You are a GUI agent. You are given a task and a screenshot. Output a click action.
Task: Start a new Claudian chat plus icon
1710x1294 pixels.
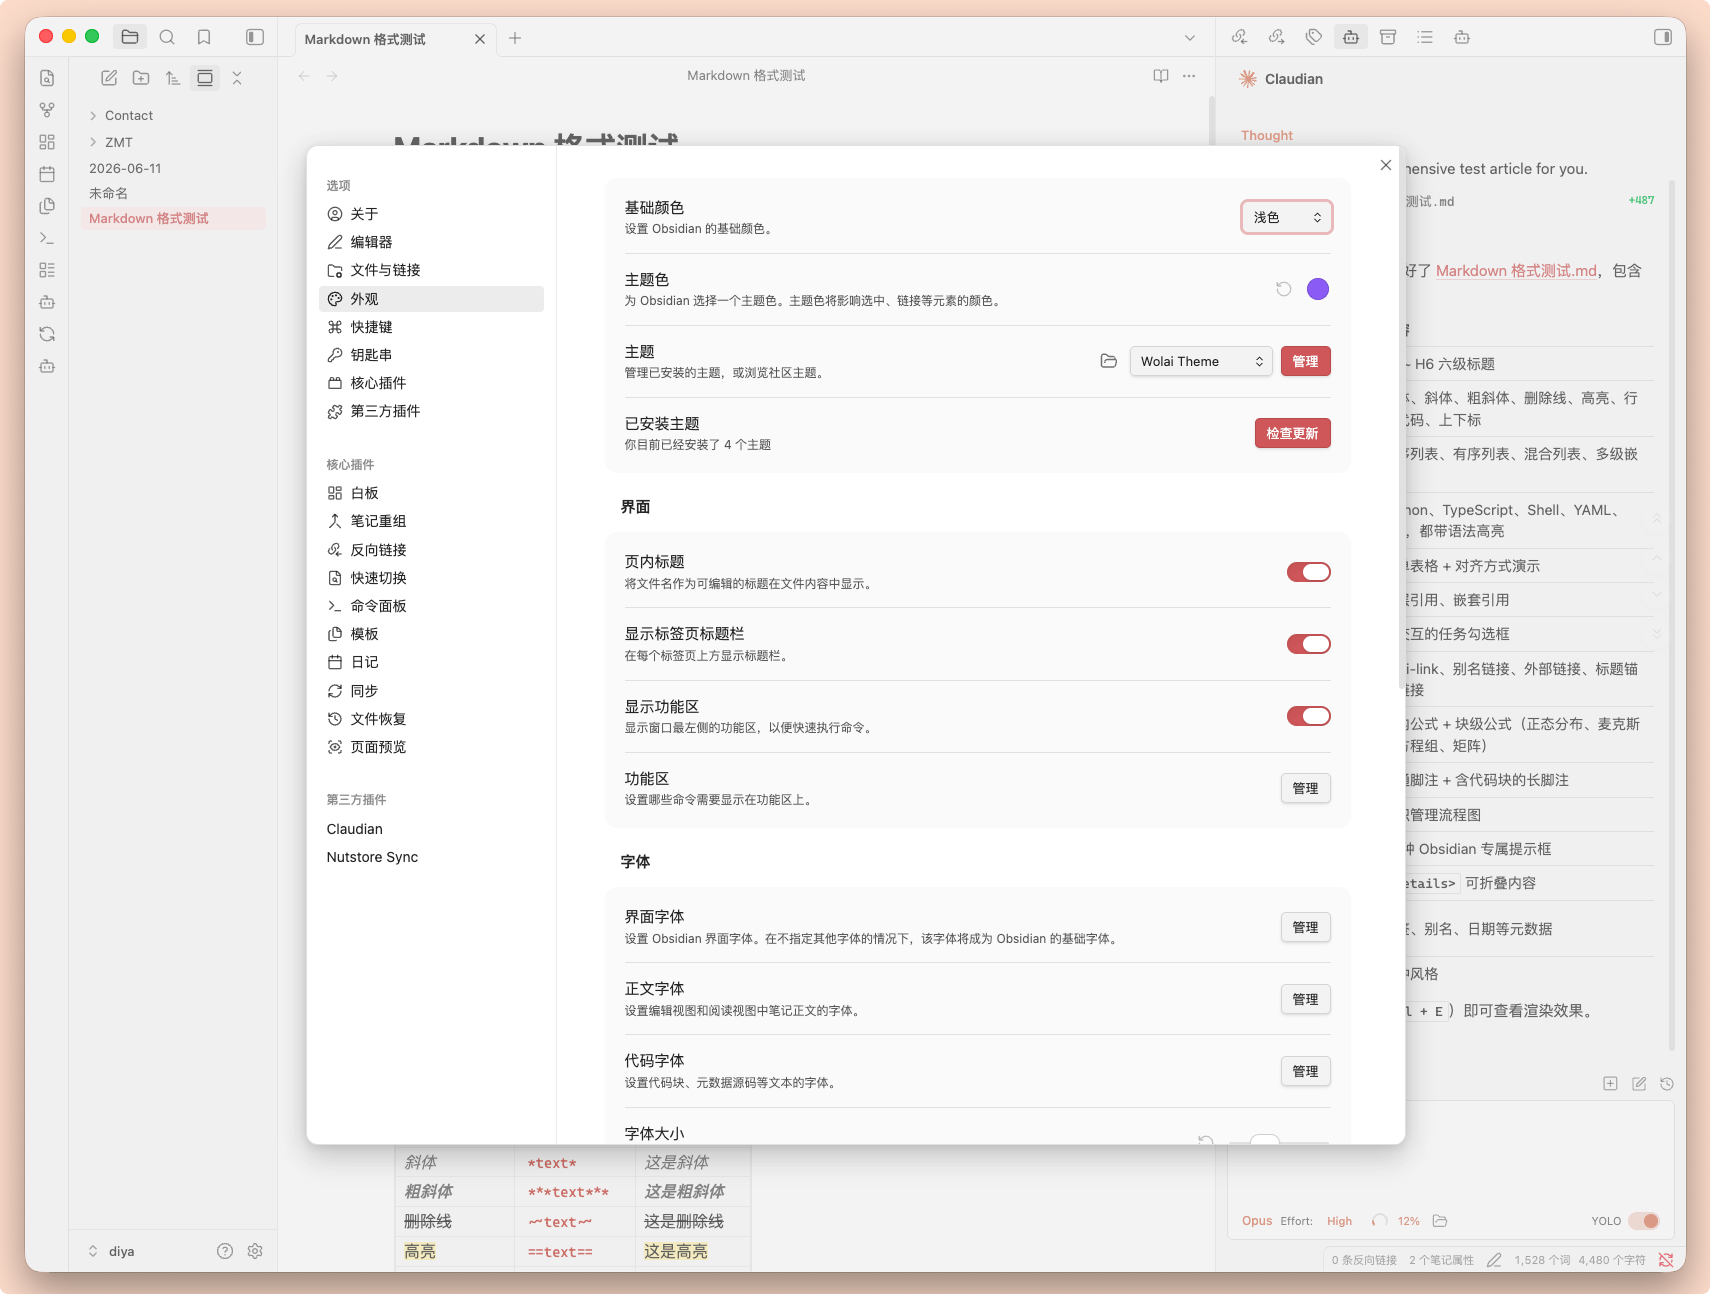[1610, 1083]
